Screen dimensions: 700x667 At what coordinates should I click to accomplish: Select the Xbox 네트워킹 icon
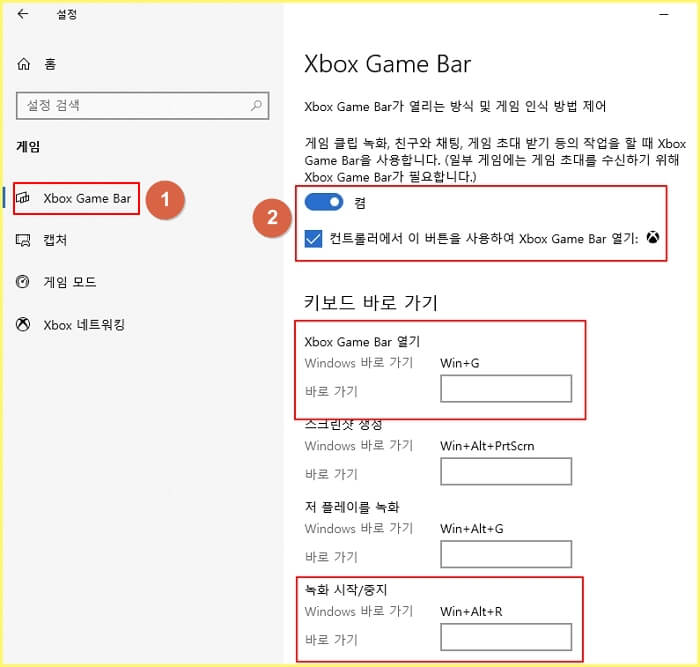click(x=23, y=324)
